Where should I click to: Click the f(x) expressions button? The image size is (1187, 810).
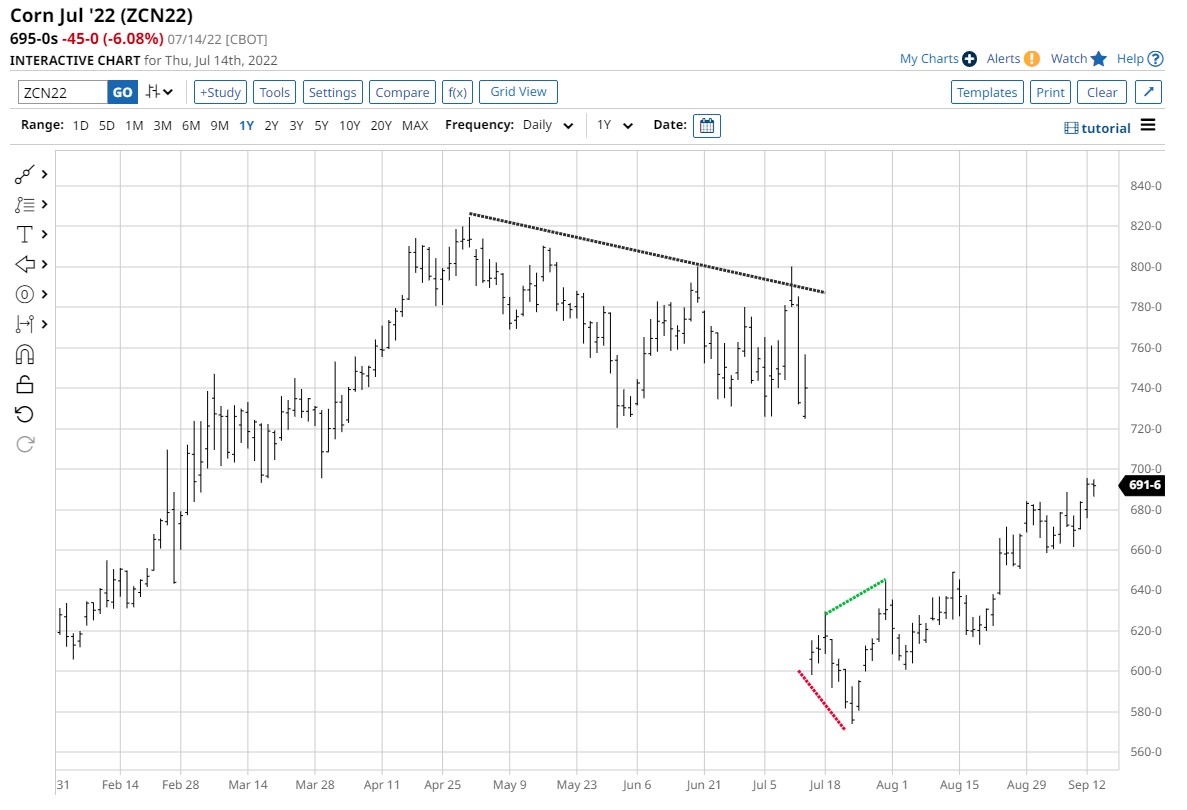pyautogui.click(x=457, y=92)
